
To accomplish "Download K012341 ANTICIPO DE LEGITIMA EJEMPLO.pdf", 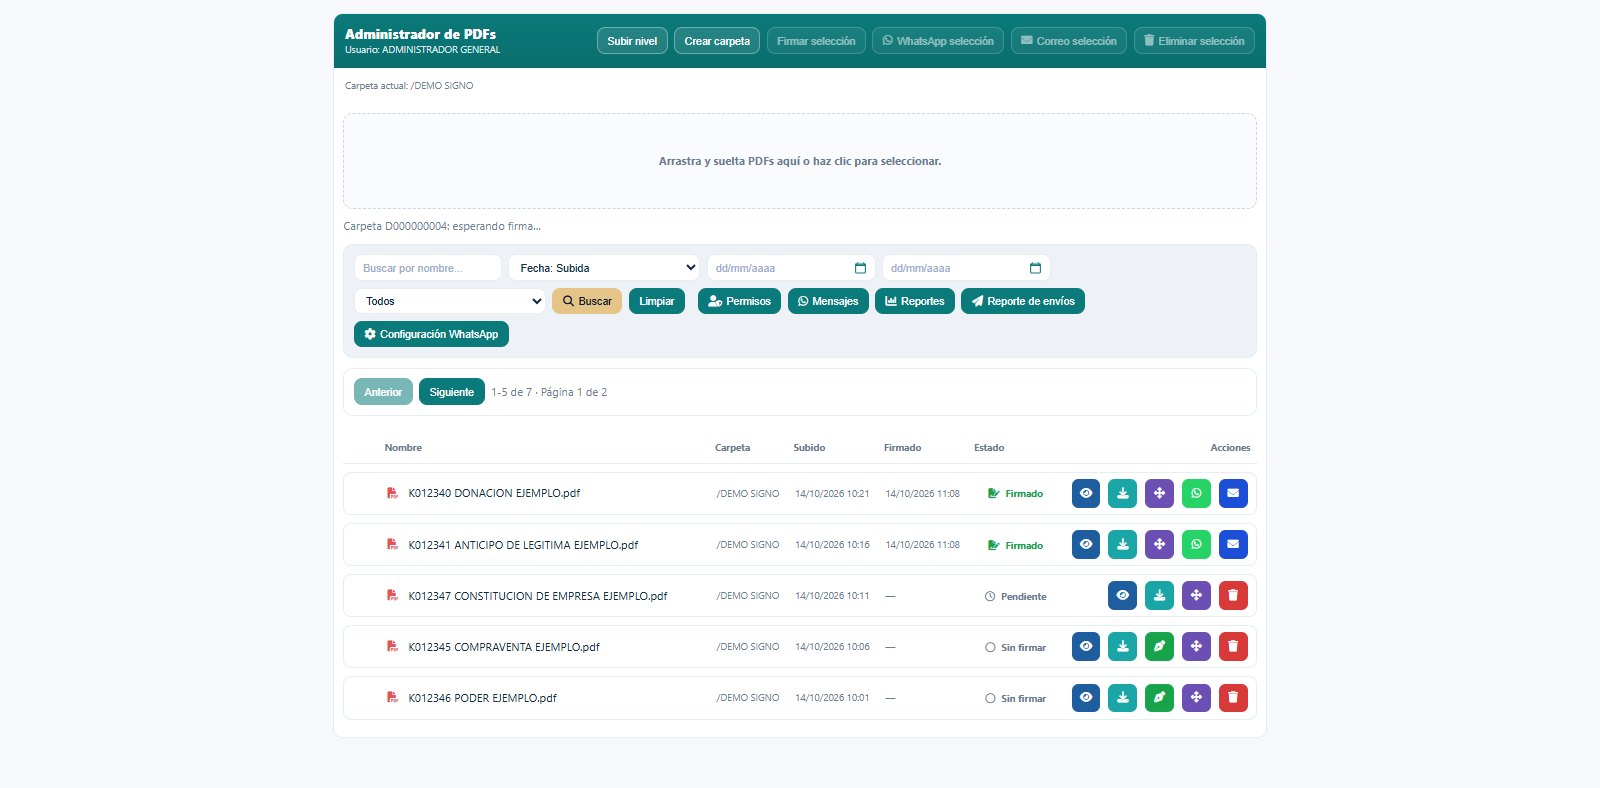I will [x=1123, y=544].
